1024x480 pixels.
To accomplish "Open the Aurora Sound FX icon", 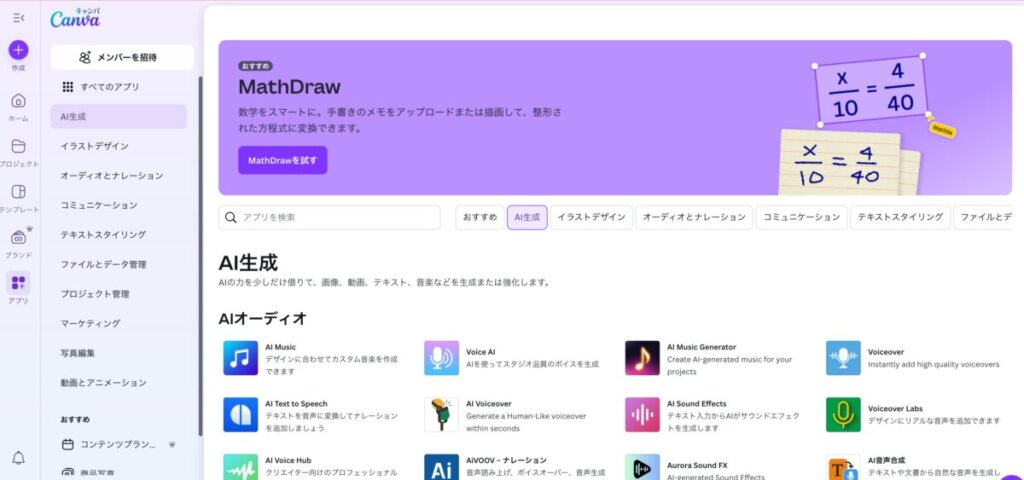I will tap(642, 468).
